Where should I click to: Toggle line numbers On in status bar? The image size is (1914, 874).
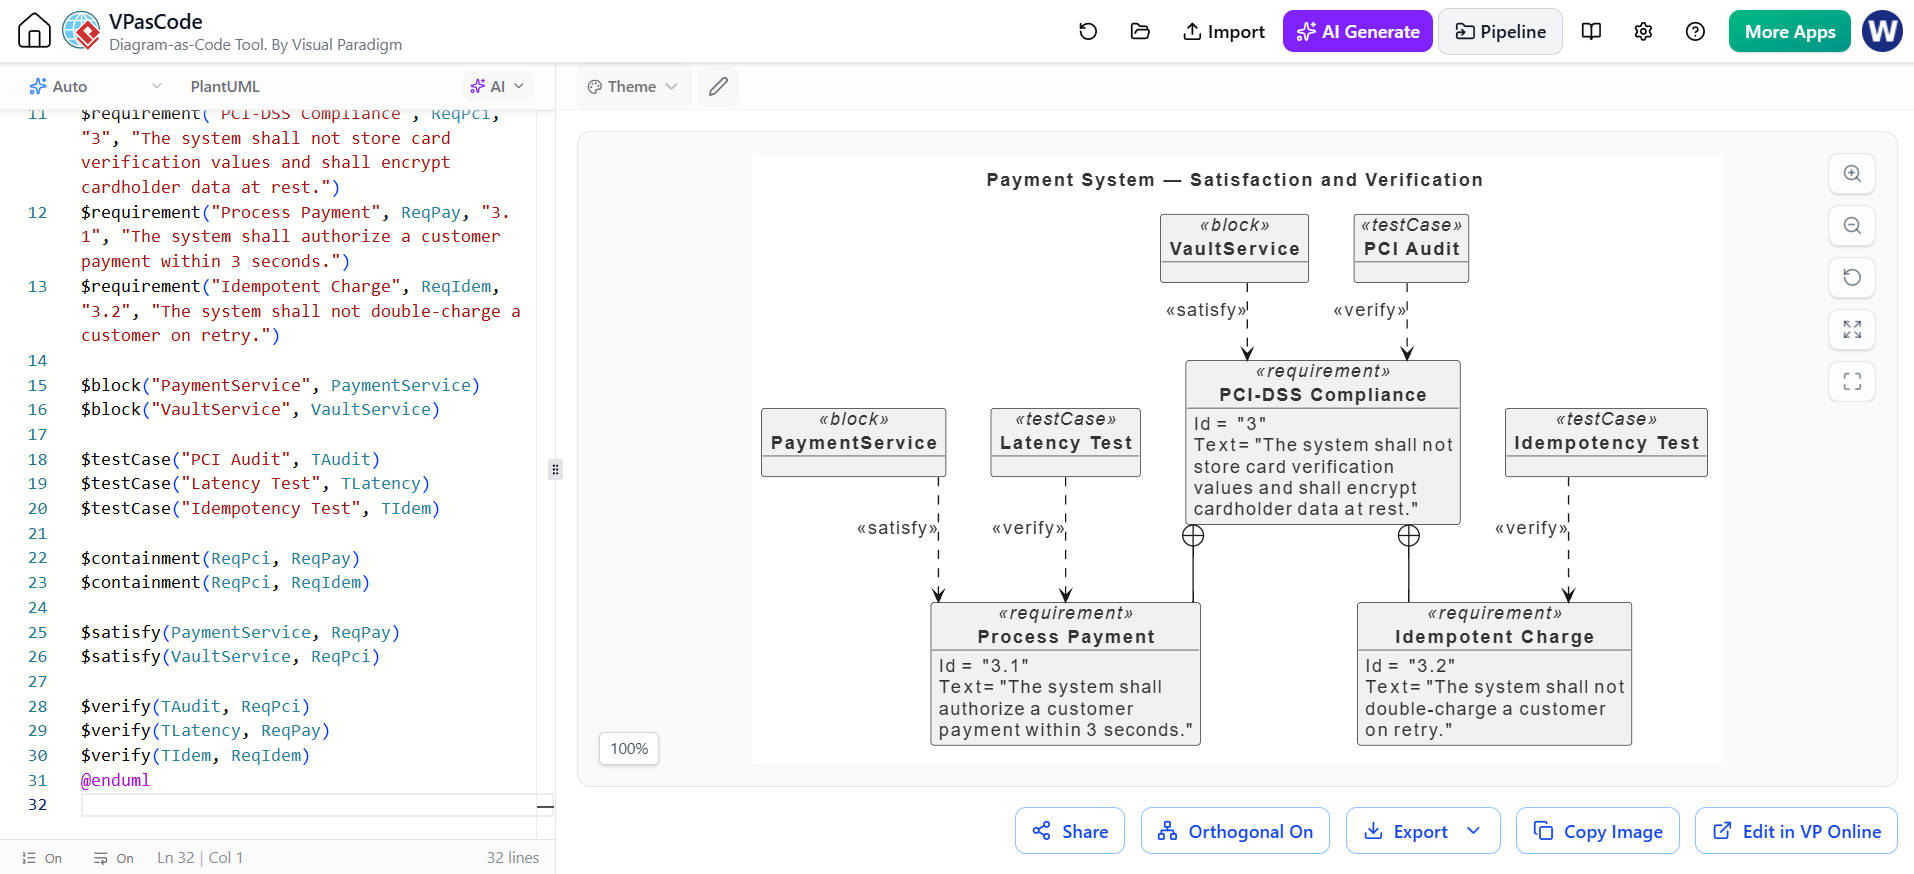42,858
